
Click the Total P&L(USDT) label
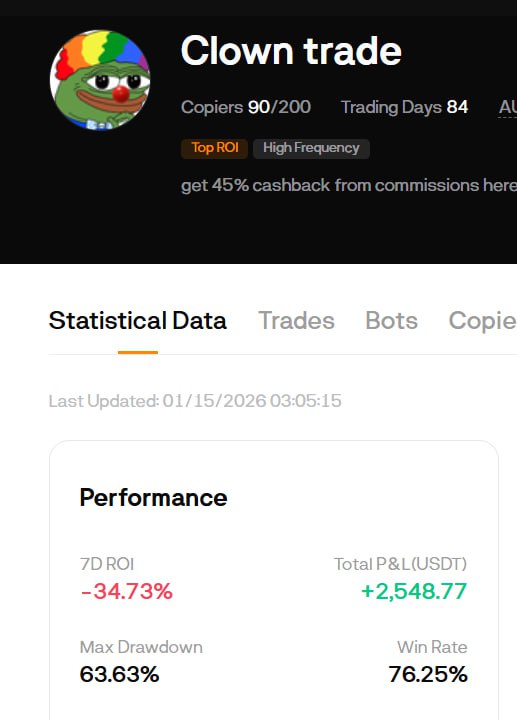[x=400, y=564]
